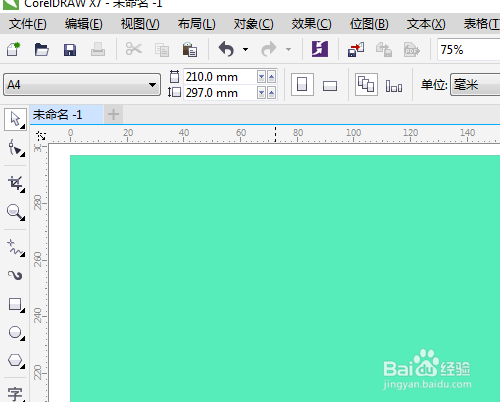Open the Corel search content icon
Viewport: 500px width, 402px height.
[x=320, y=49]
